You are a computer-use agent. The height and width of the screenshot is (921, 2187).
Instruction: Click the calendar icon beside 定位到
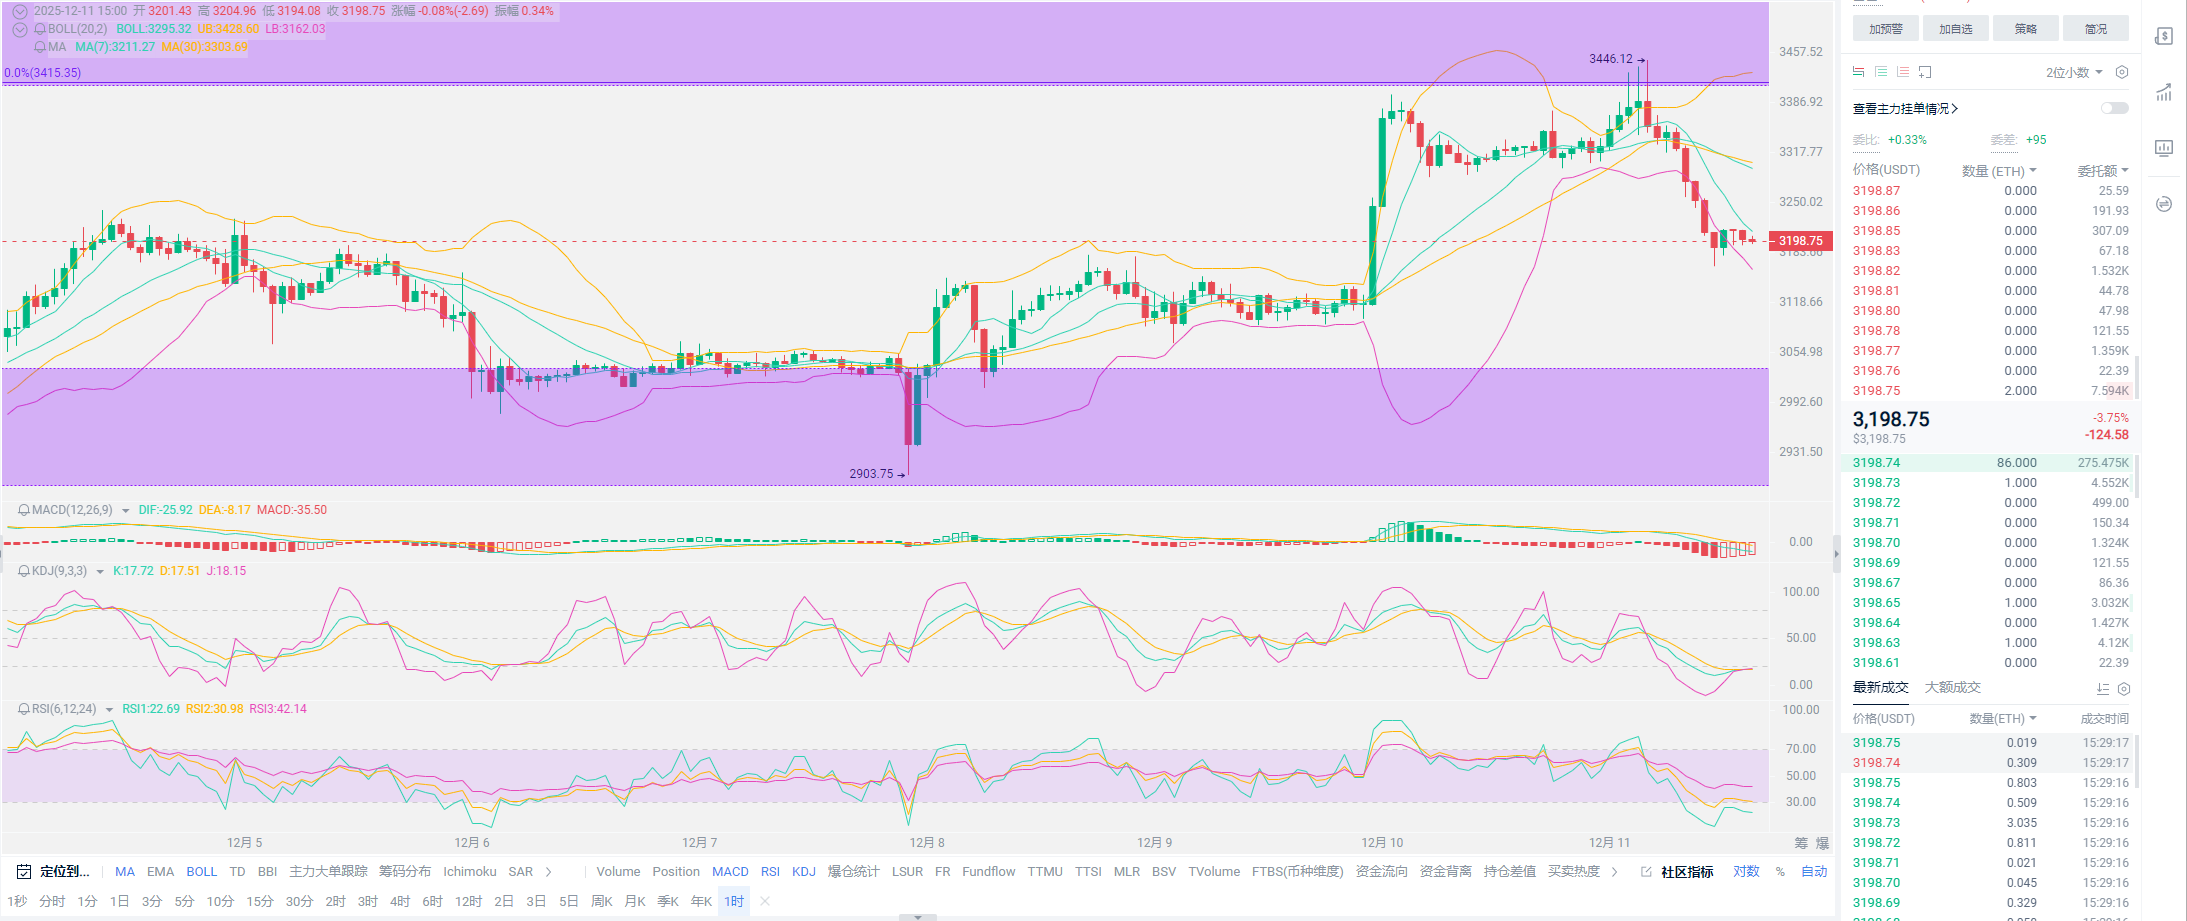(24, 872)
